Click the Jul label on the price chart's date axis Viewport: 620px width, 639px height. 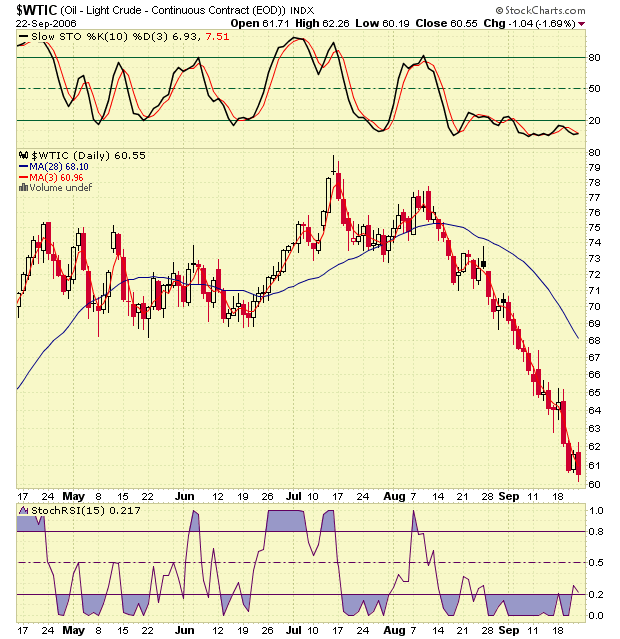point(293,496)
